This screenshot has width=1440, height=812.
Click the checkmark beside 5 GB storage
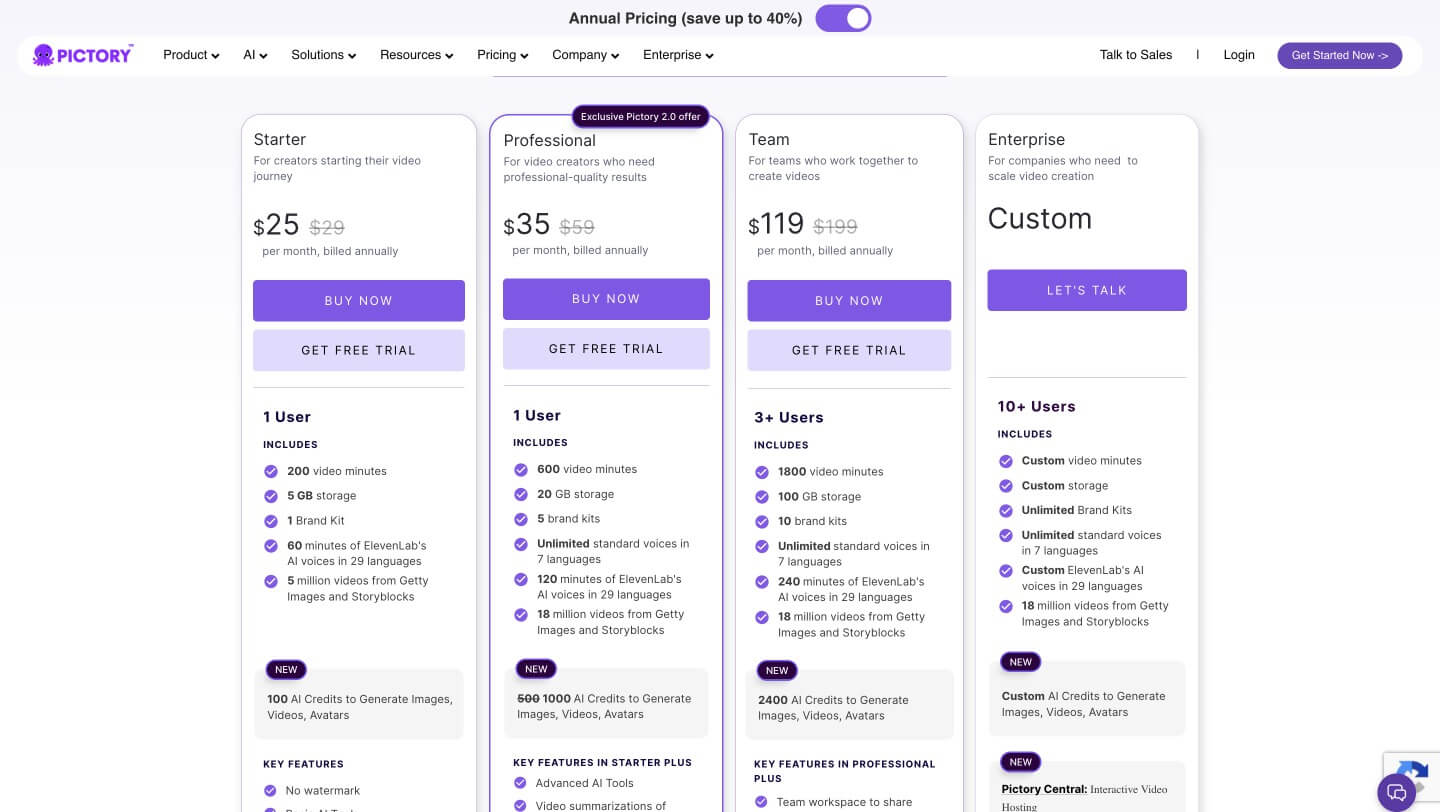pos(270,496)
